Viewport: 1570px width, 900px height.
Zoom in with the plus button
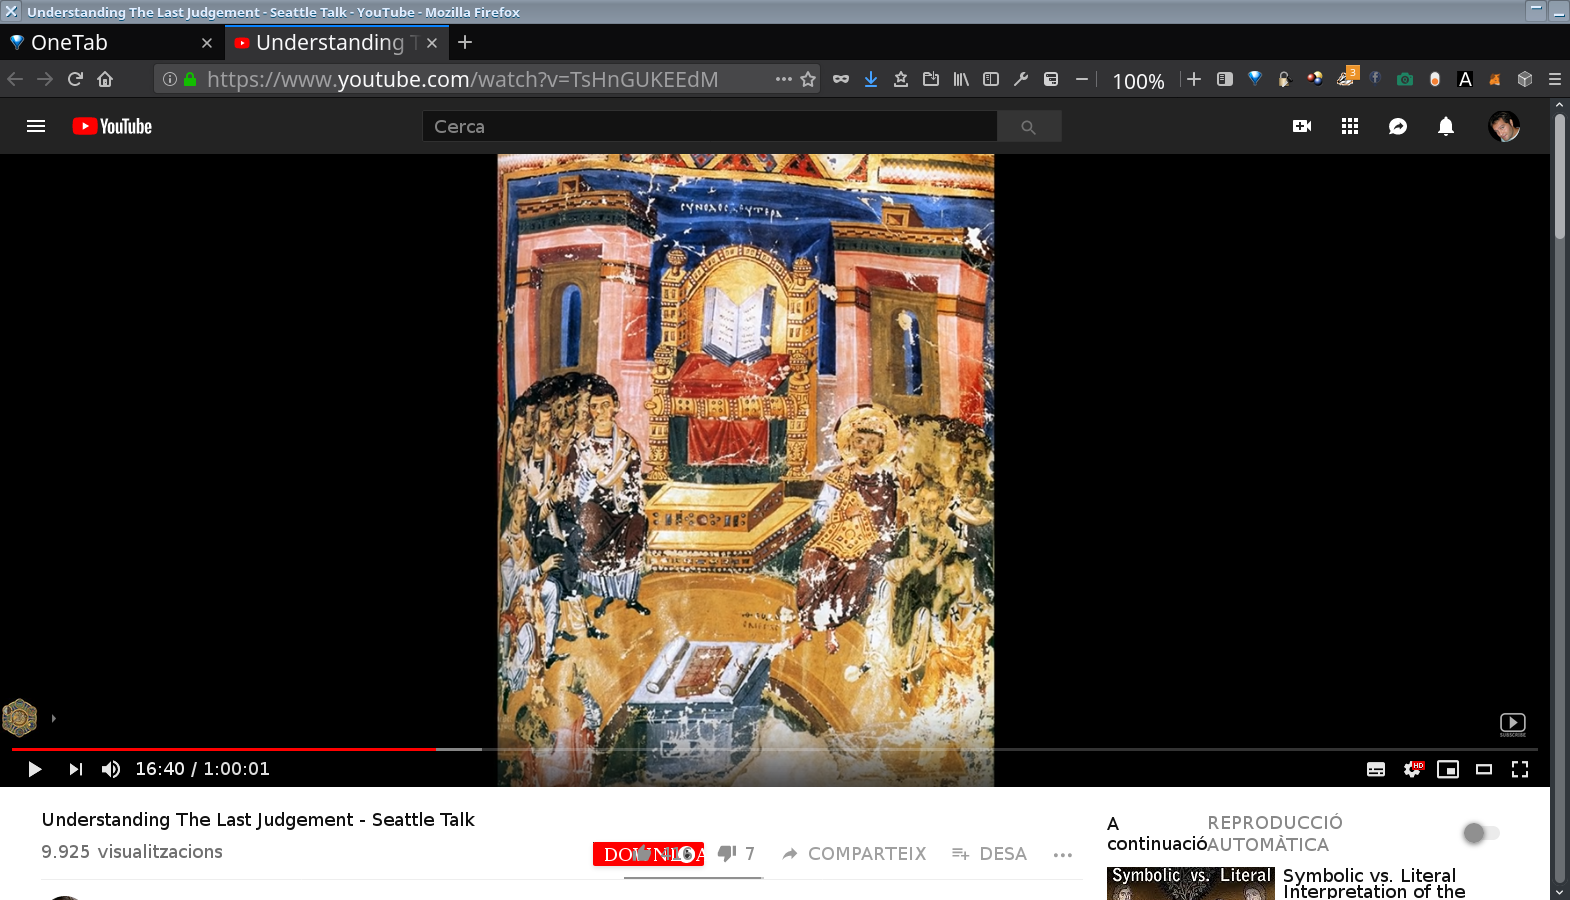click(x=1194, y=79)
